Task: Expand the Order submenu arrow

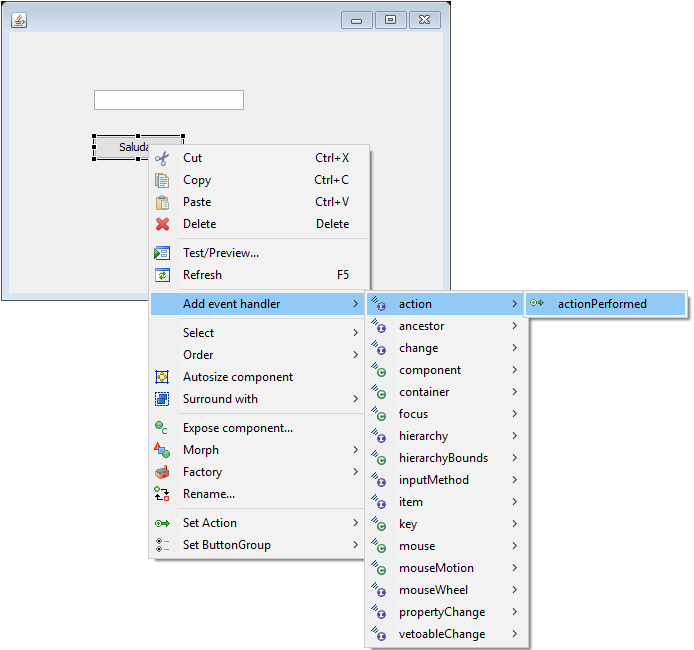Action: (356, 355)
